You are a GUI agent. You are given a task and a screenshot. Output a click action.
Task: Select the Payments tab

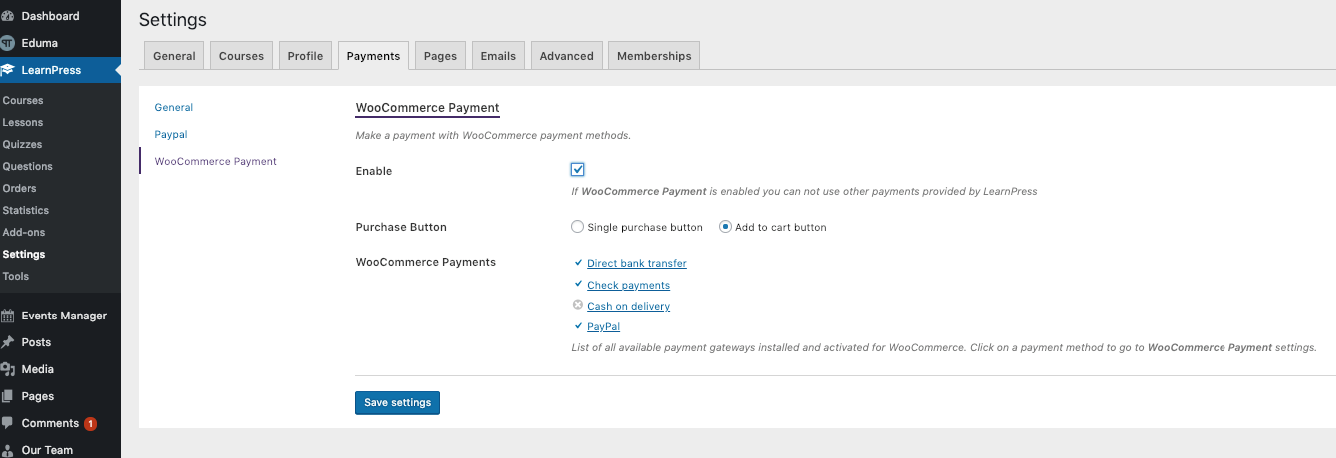pos(373,56)
